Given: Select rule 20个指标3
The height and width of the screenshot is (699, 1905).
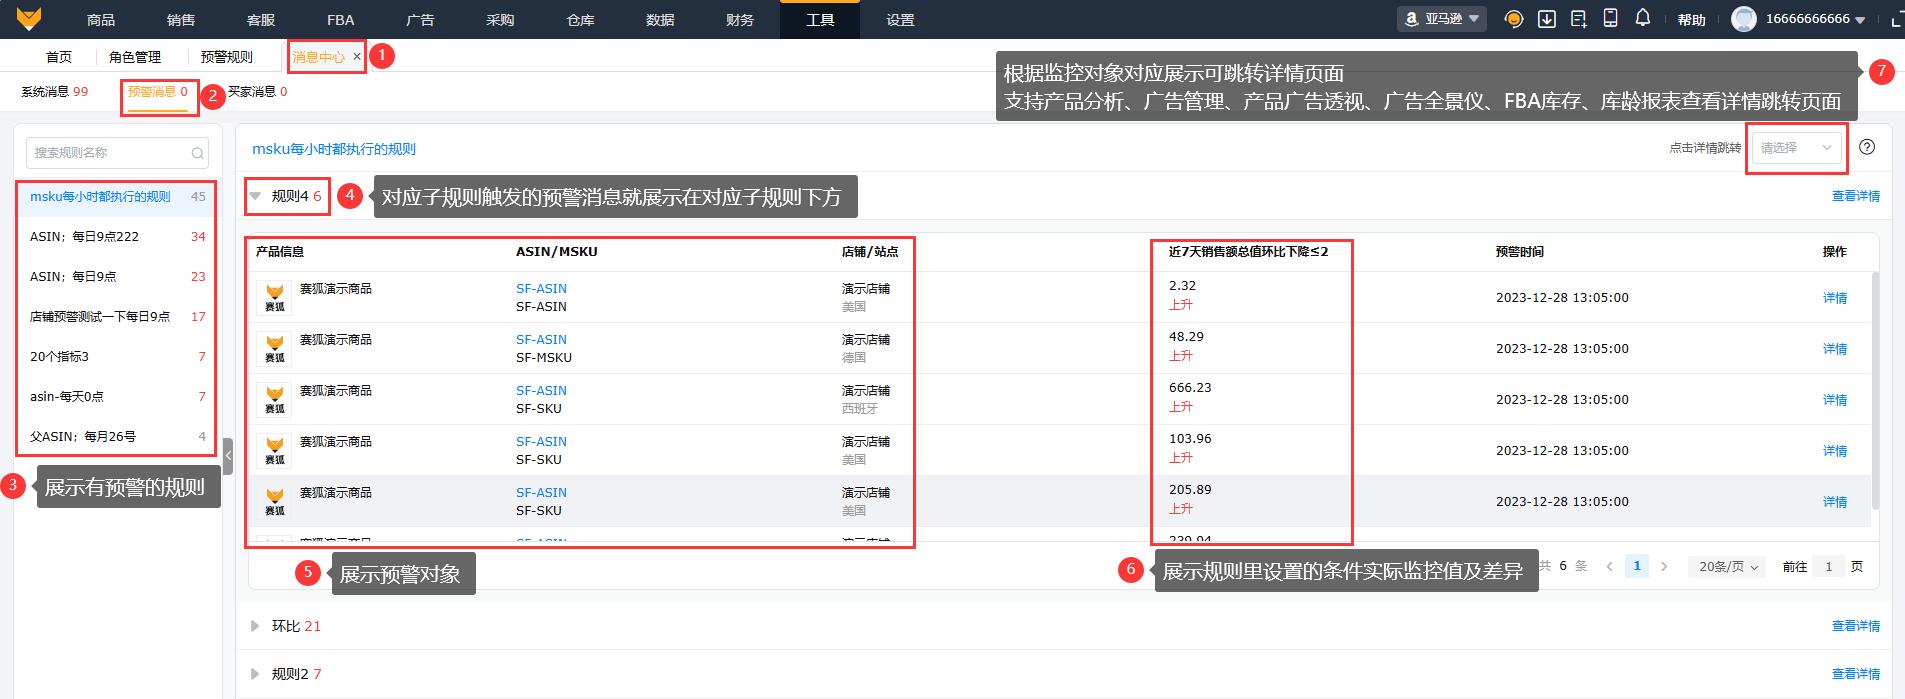Looking at the screenshot, I should [116, 356].
